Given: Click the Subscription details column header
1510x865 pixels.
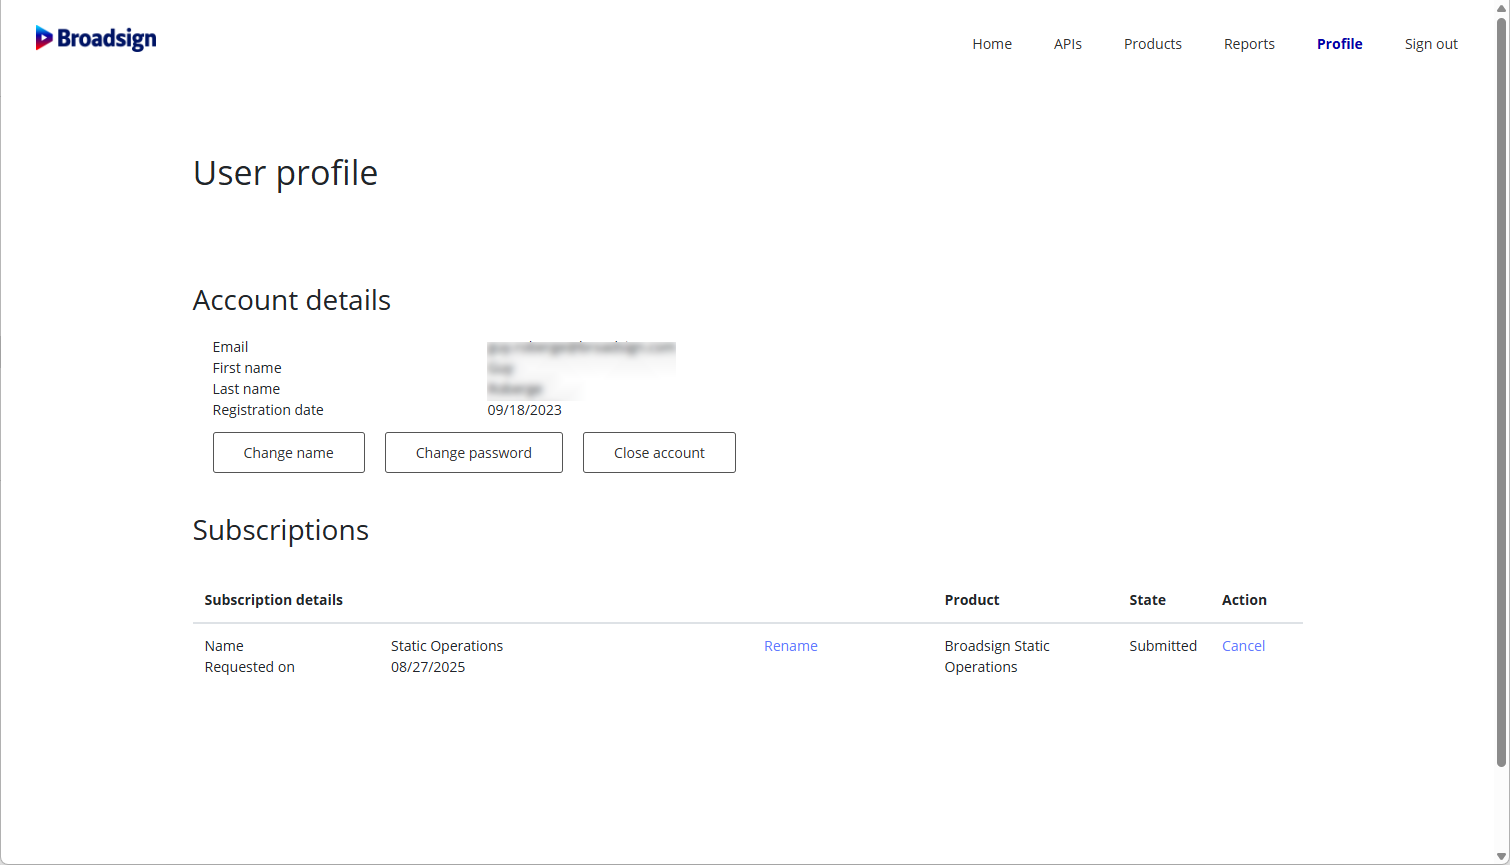Looking at the screenshot, I should [x=273, y=600].
